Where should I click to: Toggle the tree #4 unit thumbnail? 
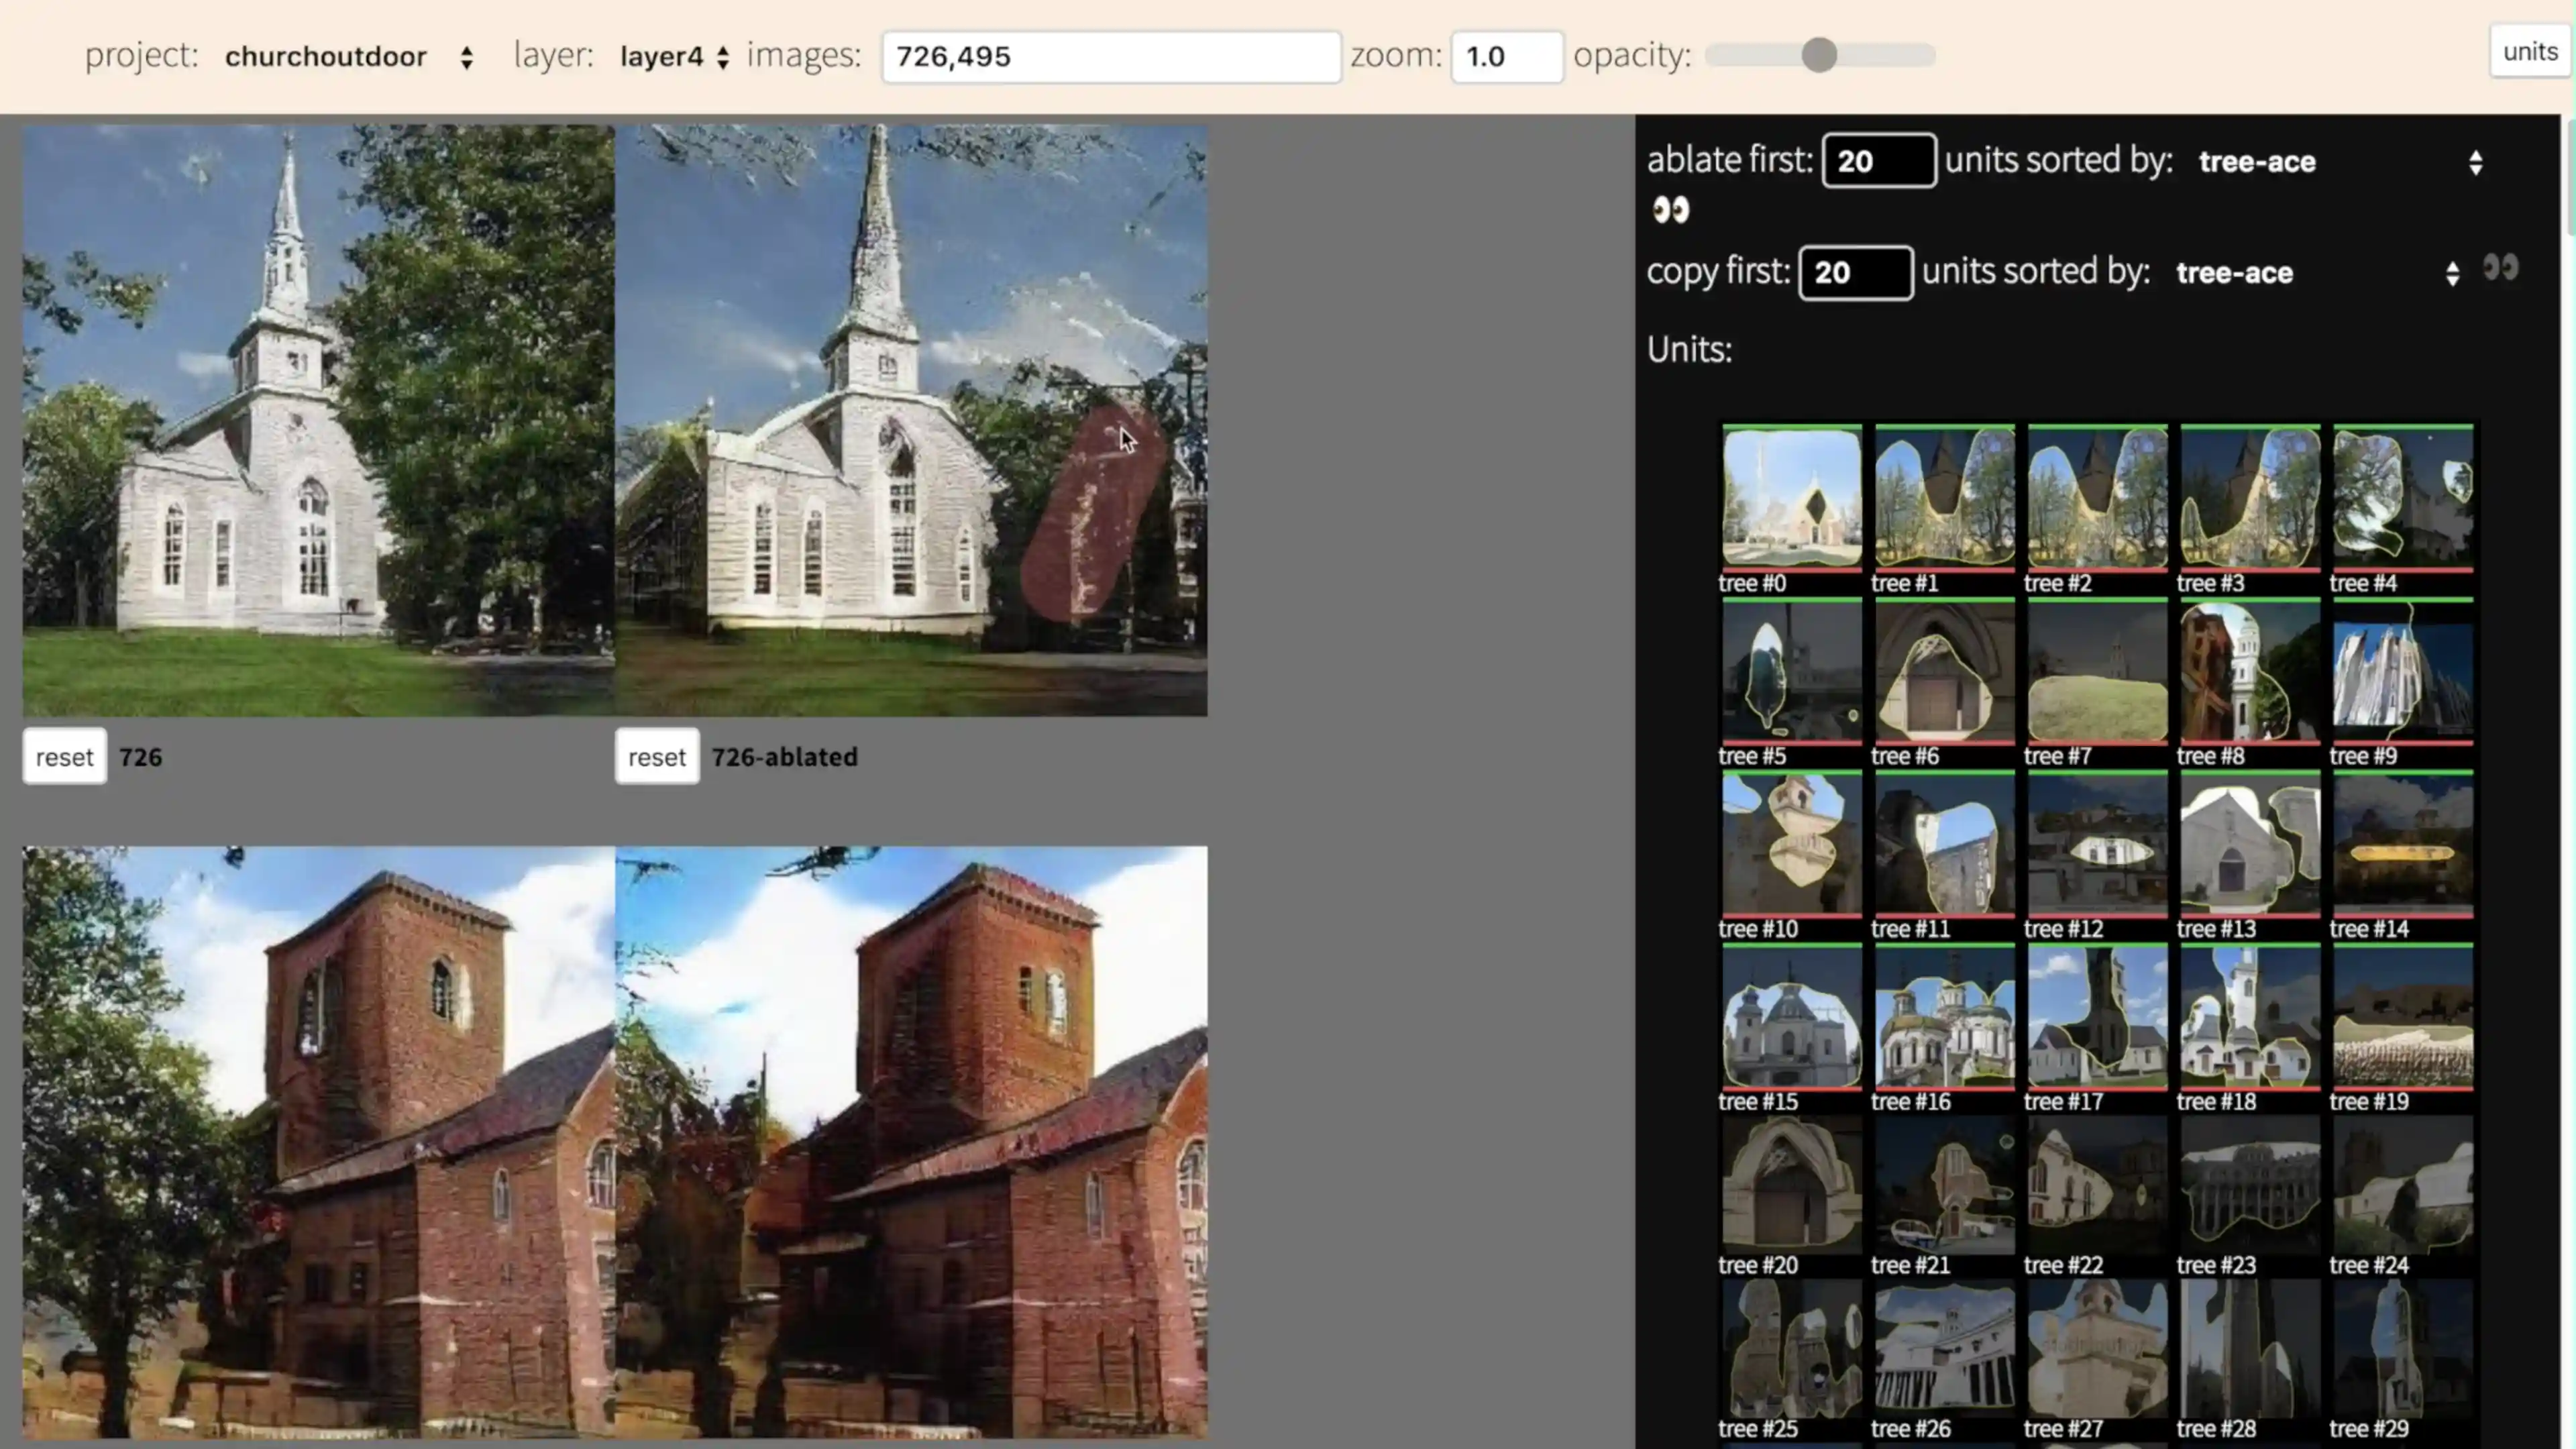[x=2402, y=497]
